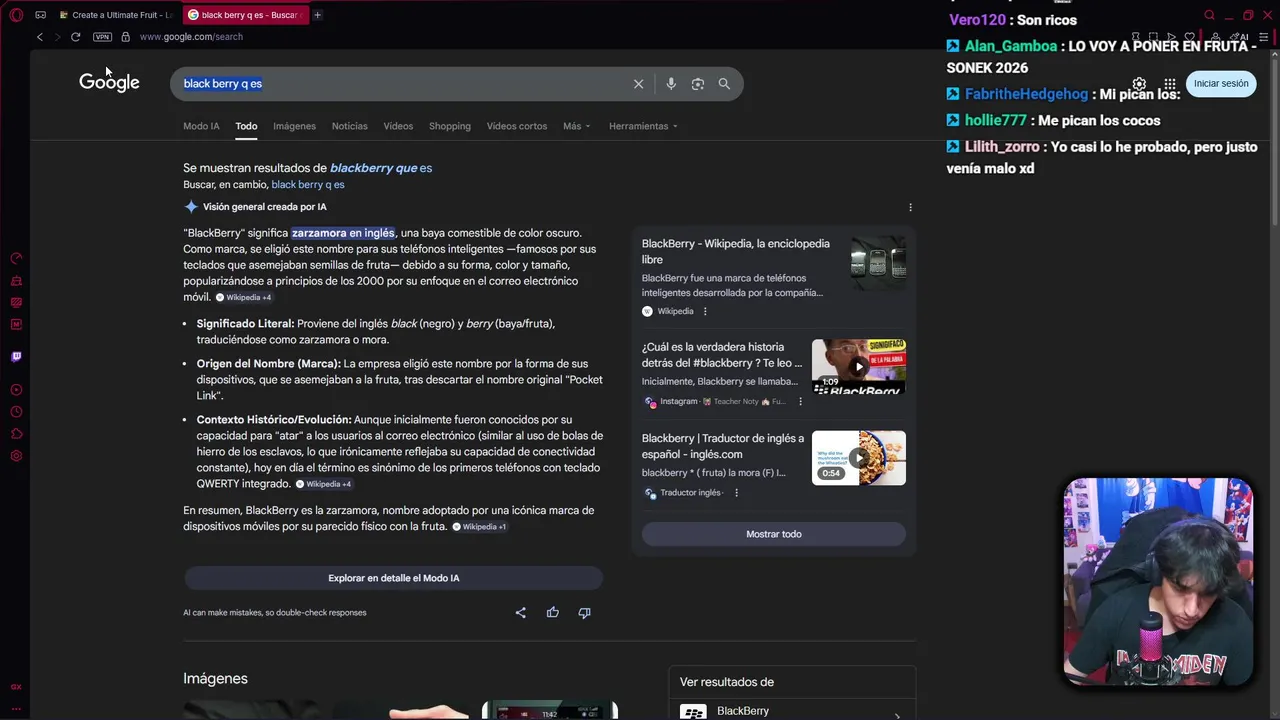Share the AI overview

(x=520, y=612)
